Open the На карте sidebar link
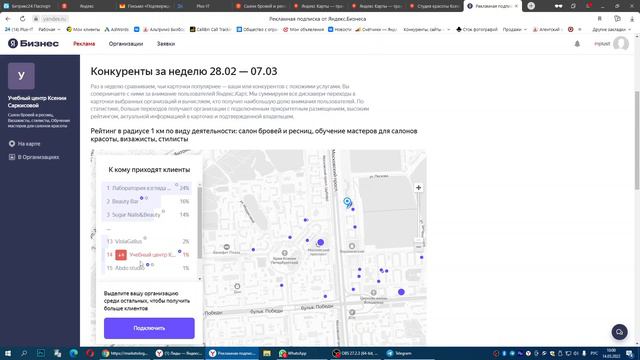 point(25,144)
